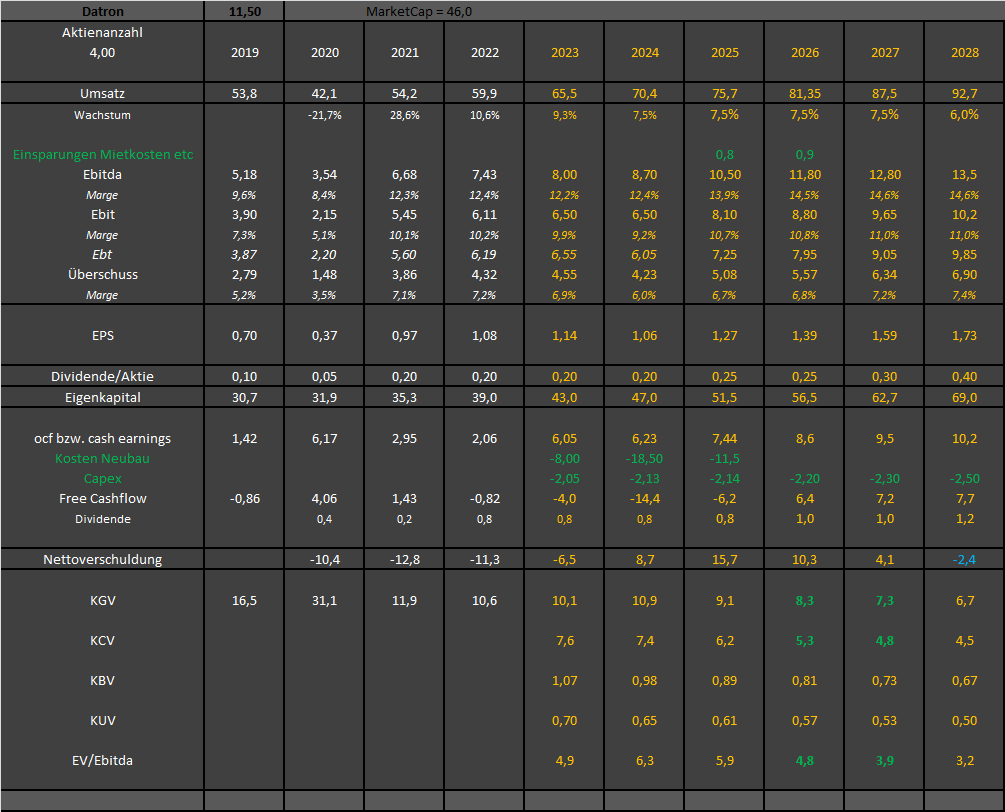Screen dimensions: 1005x812
Task: Select Ebt 2024 value "6,05"
Action: click(644, 254)
